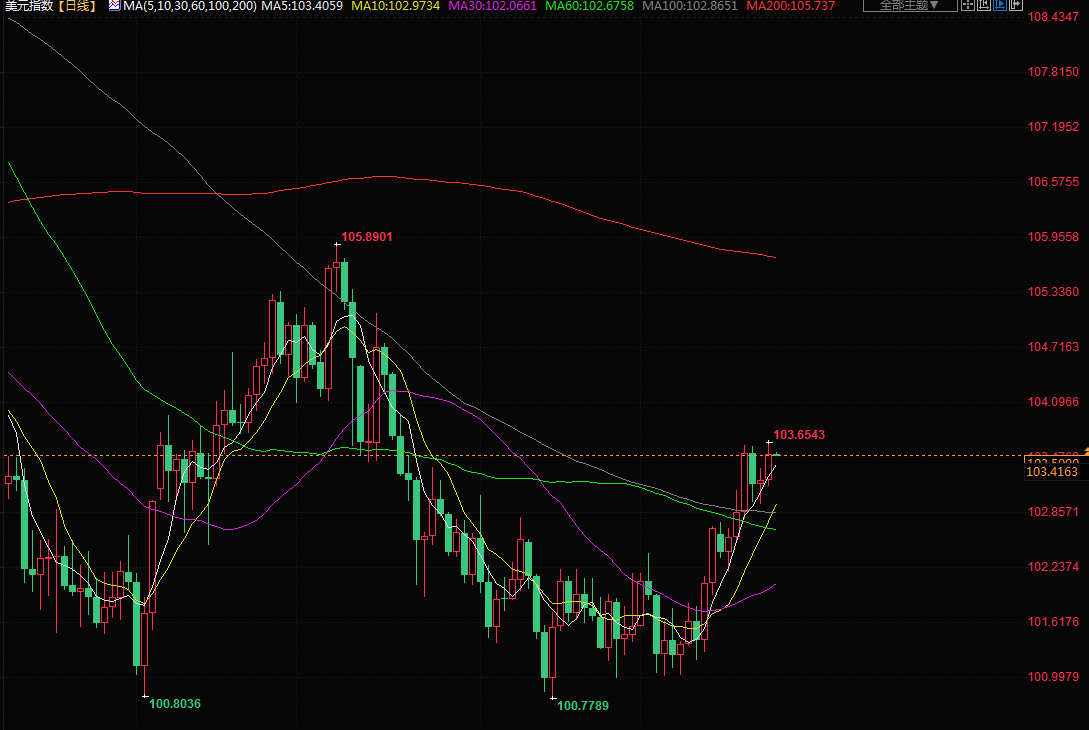The height and width of the screenshot is (730, 1089).
Task: Click the first toolbar icon after 全部主题
Action: 968,6
